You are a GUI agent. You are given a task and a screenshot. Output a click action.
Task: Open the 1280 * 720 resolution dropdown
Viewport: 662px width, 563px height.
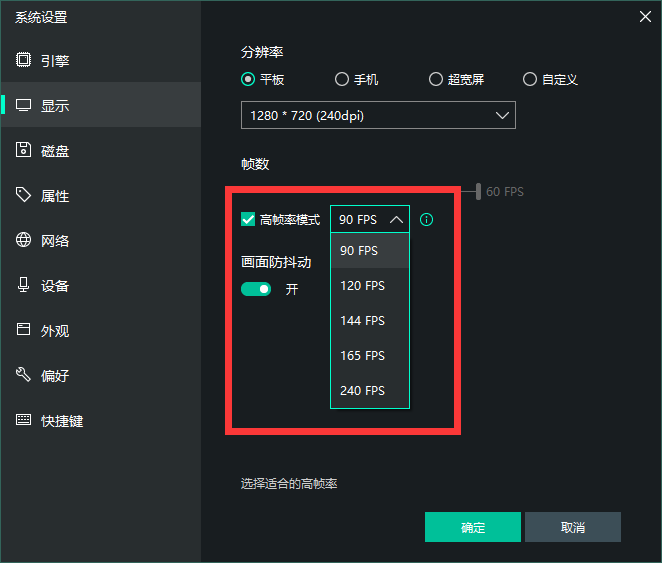378,115
